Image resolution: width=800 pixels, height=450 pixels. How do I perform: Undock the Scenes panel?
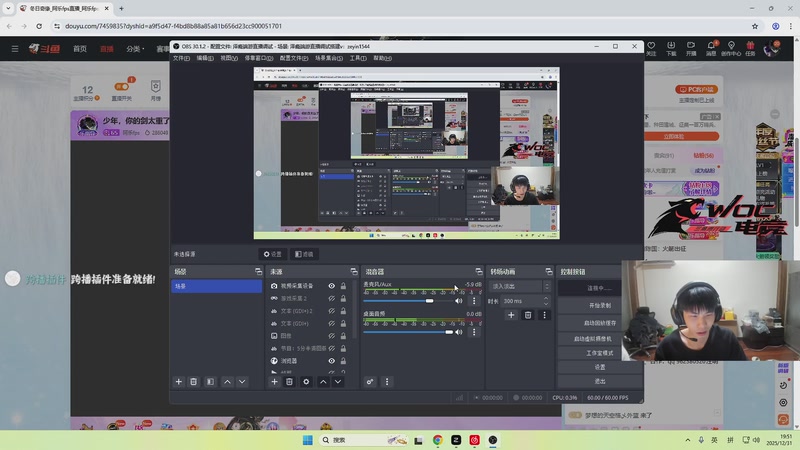(258, 271)
